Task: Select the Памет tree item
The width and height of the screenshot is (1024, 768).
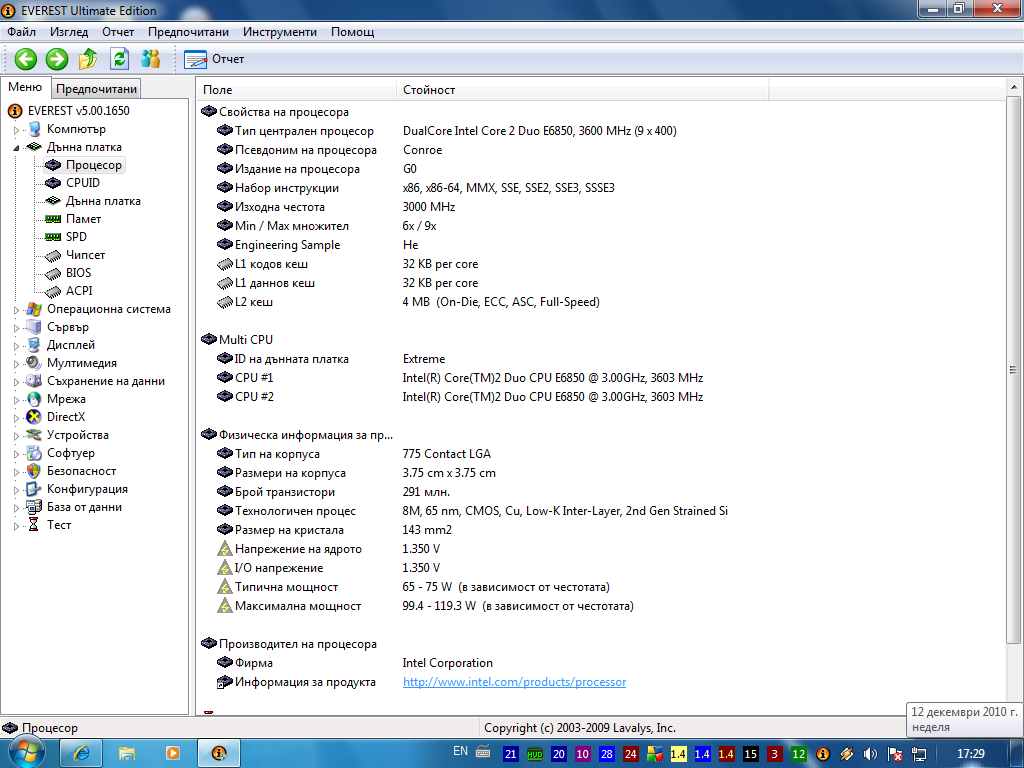Action: coord(84,219)
